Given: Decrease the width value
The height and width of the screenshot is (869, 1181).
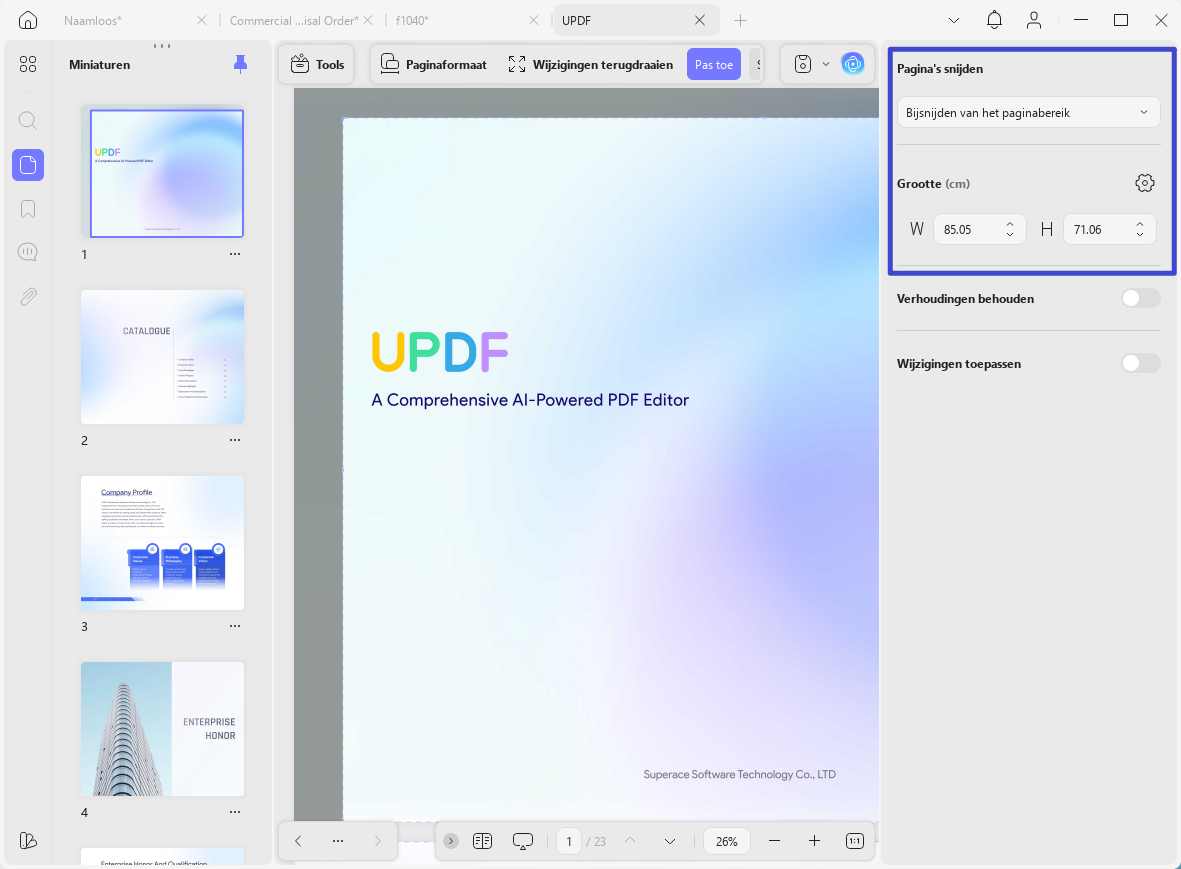Looking at the screenshot, I should pos(1010,236).
